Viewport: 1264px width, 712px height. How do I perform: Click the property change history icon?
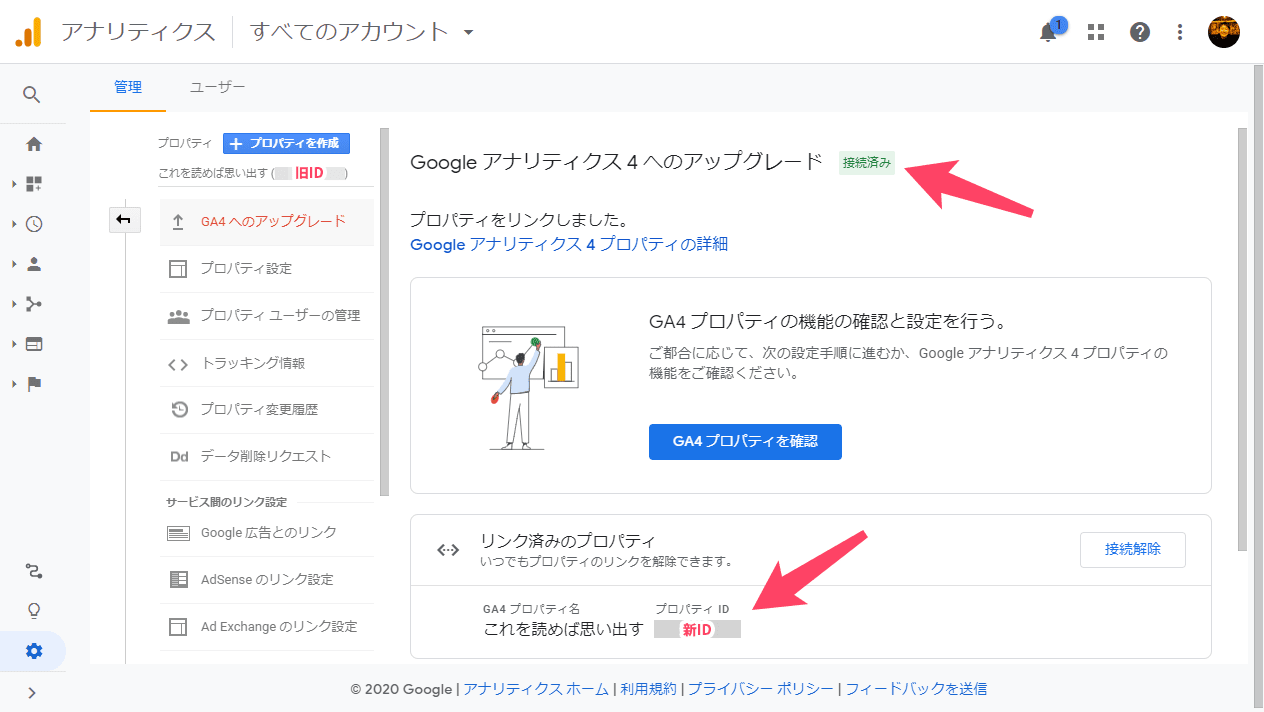pos(179,410)
